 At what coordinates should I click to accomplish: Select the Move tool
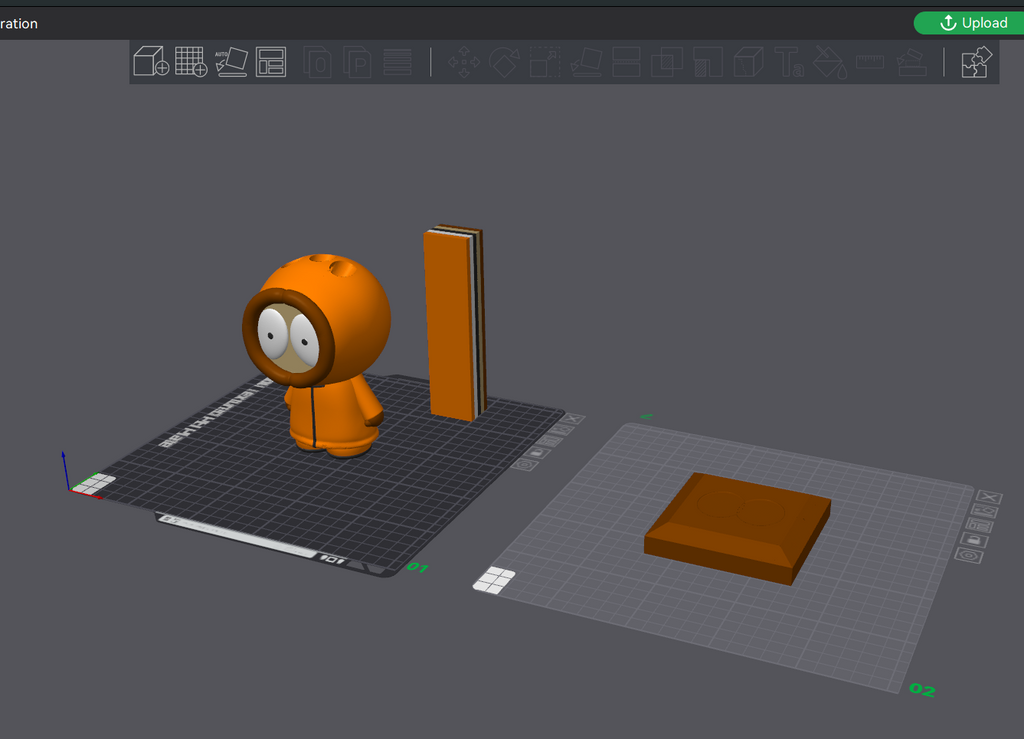(464, 62)
